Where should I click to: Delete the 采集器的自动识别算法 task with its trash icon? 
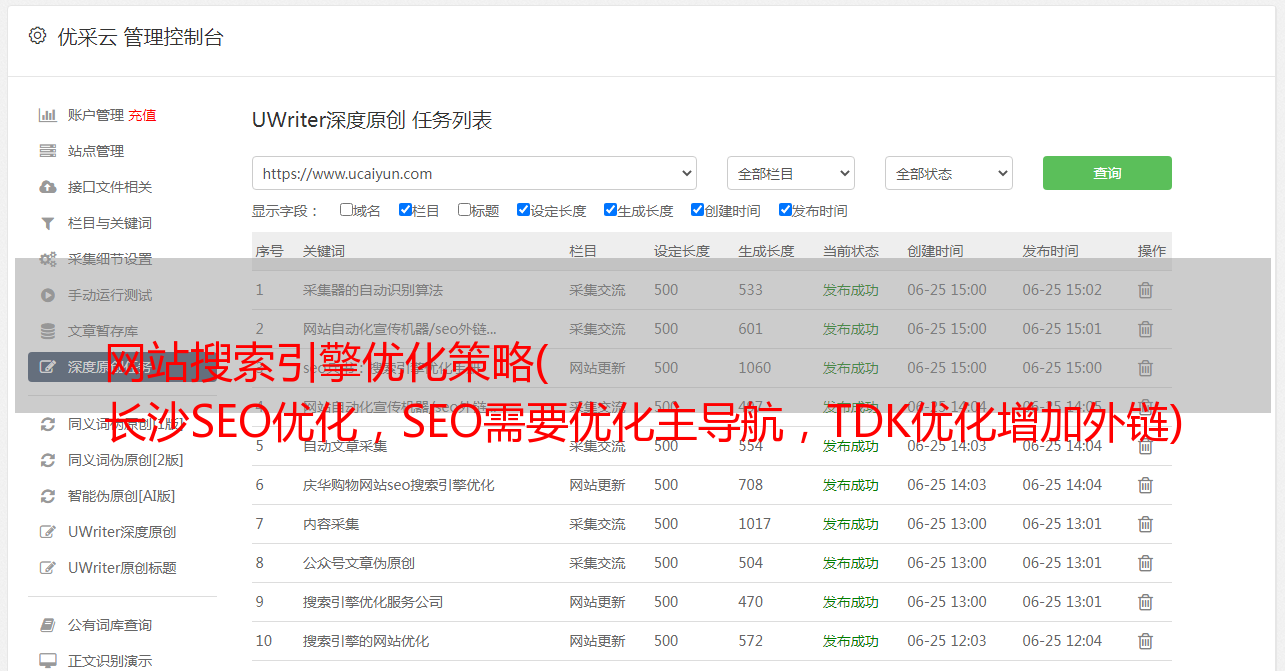click(1146, 290)
